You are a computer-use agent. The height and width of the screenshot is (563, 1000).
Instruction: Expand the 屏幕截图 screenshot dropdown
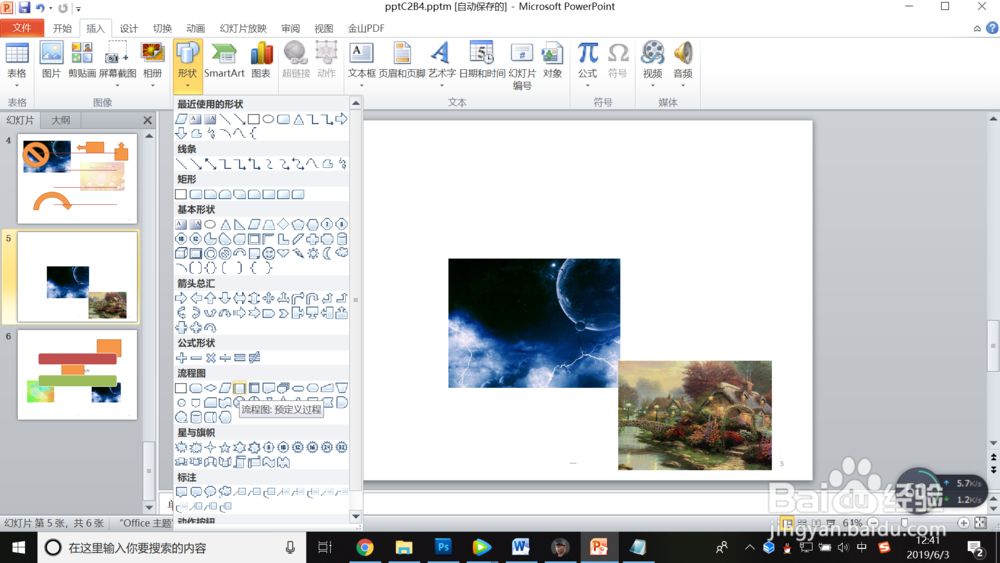coord(117,85)
